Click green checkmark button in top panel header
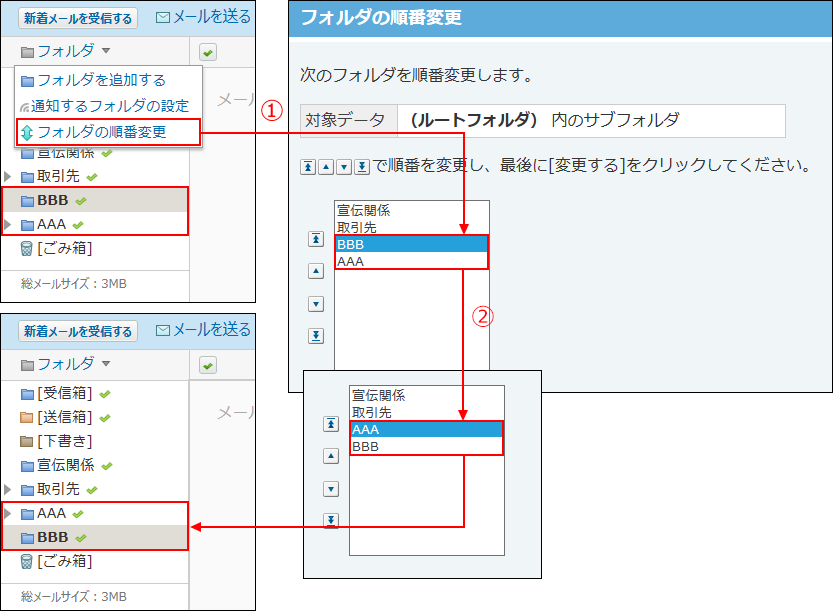The width and height of the screenshot is (833, 611). pos(208,52)
